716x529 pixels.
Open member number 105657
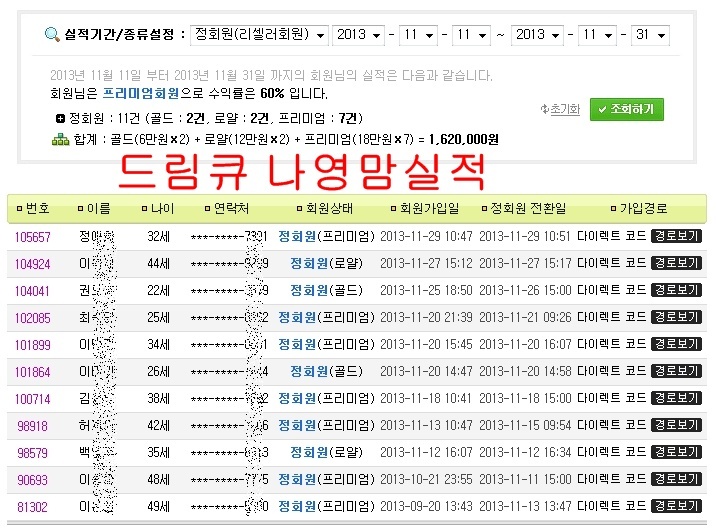coord(33,237)
